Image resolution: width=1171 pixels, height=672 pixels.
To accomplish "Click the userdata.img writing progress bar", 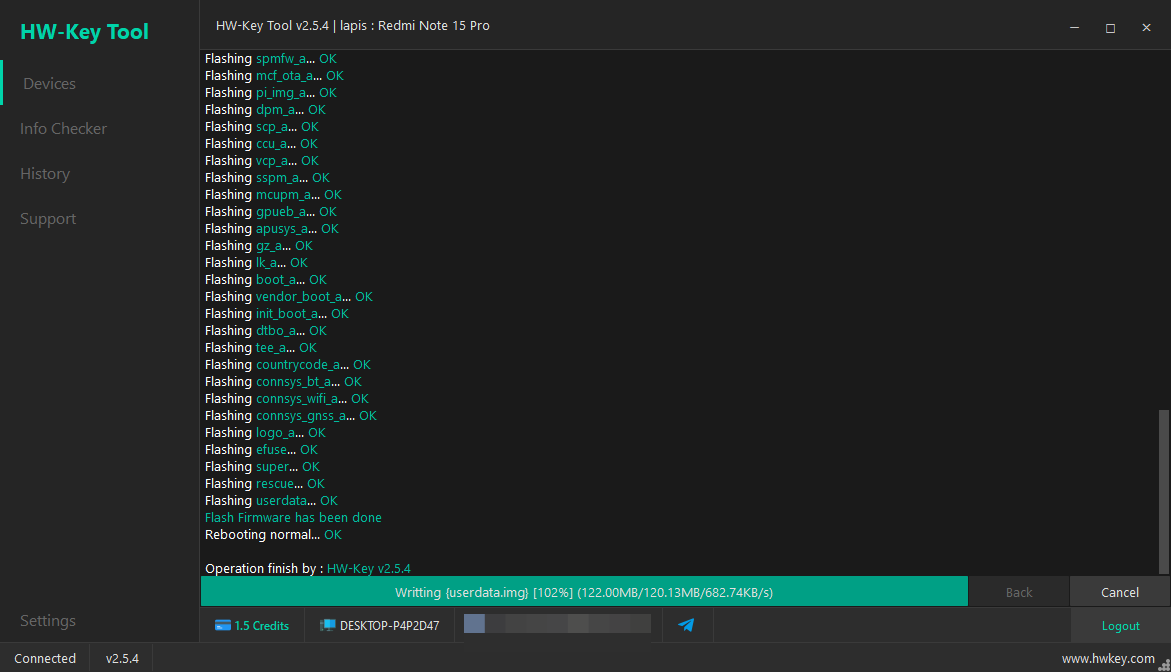I will (584, 591).
